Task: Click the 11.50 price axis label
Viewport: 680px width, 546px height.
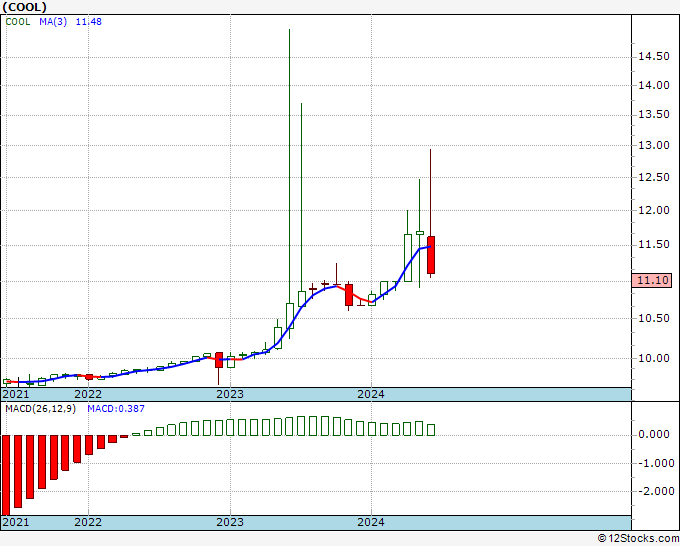Action: (654, 245)
